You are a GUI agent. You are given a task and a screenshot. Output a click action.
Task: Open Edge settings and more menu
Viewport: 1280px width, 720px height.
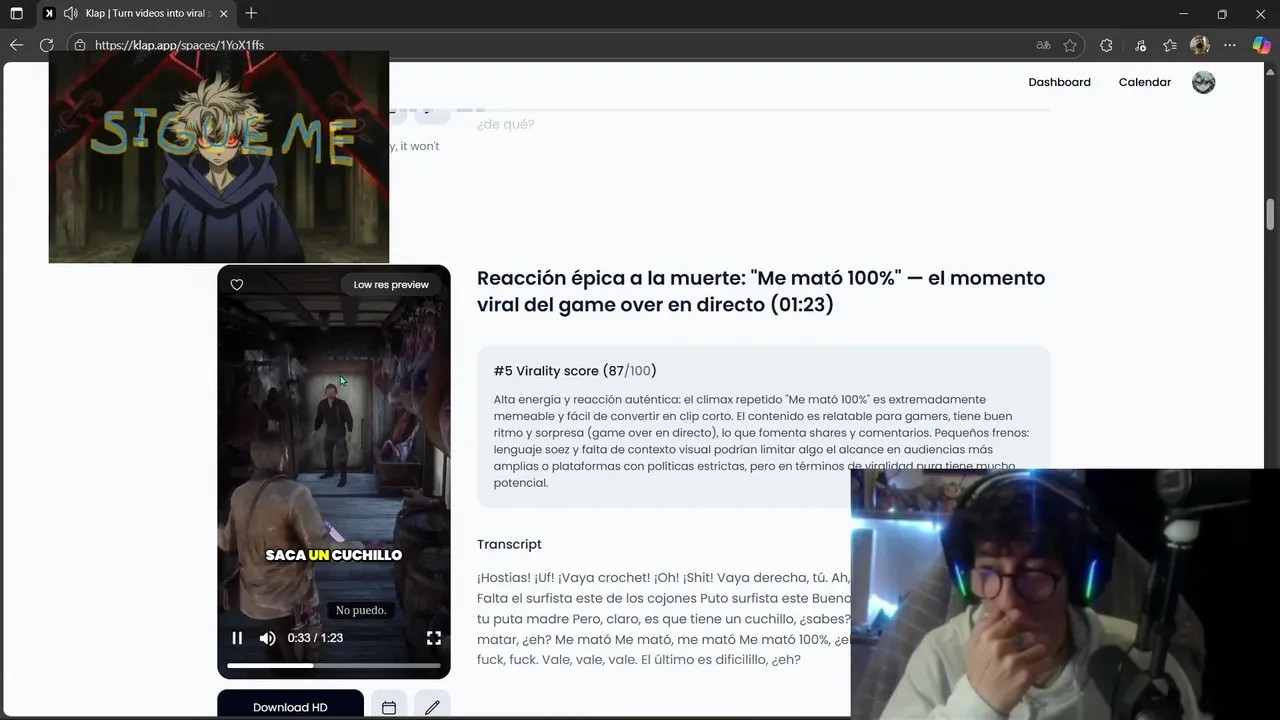click(x=1230, y=45)
